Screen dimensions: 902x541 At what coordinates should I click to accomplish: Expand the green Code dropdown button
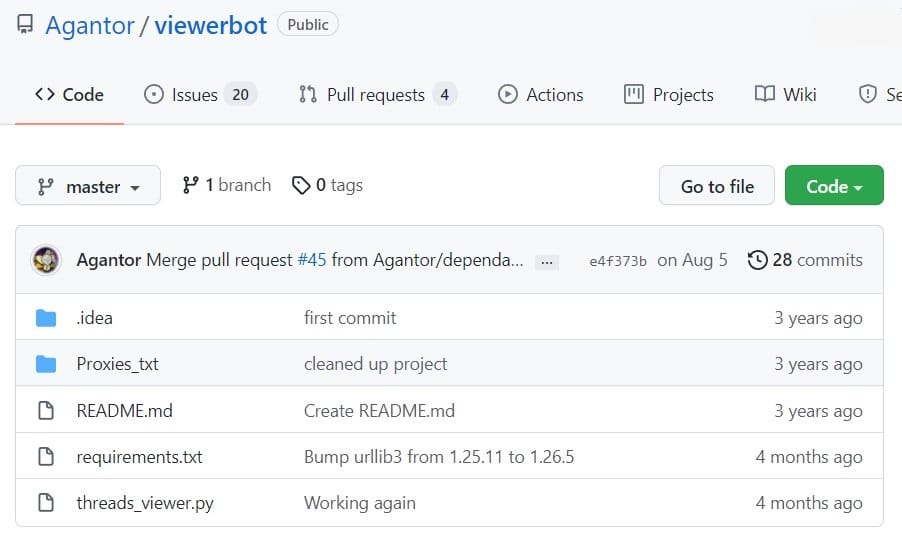click(834, 185)
